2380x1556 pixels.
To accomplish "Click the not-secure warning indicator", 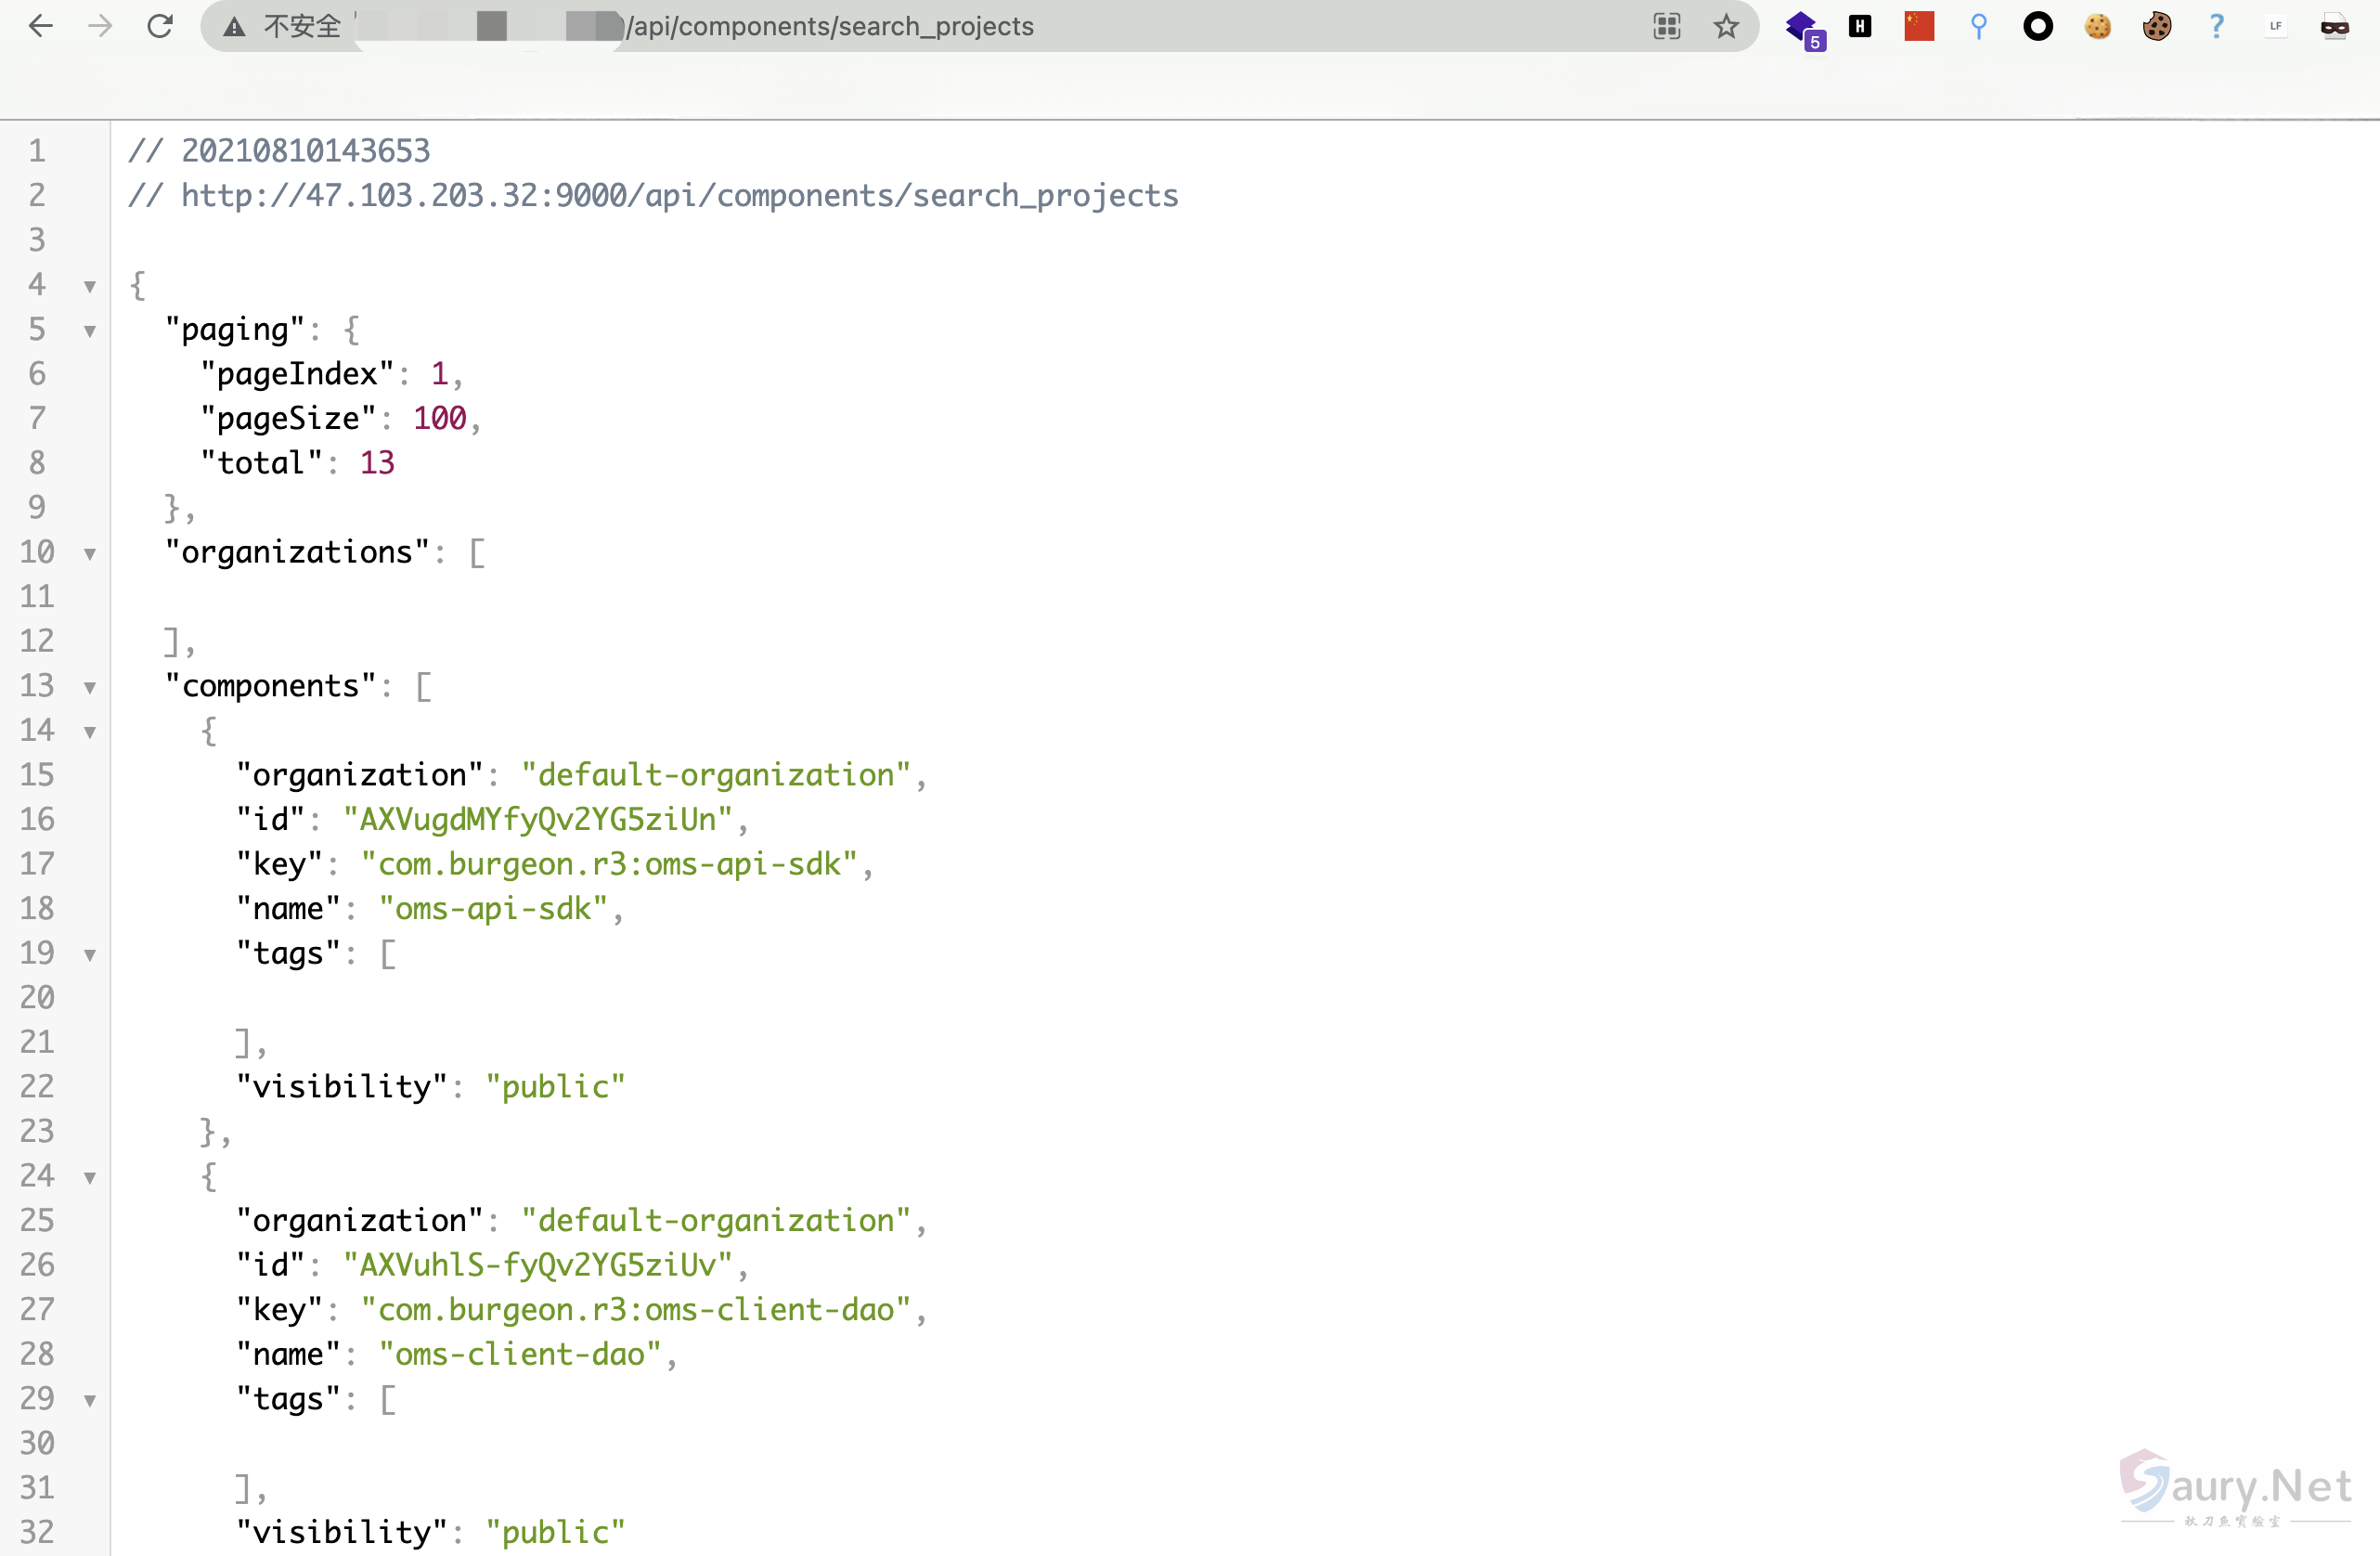I will pos(283,27).
